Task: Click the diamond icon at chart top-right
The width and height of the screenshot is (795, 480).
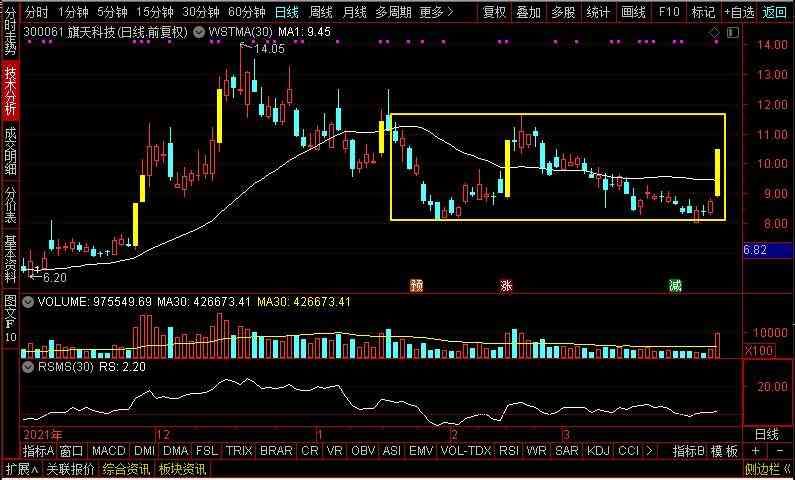Action: click(x=715, y=33)
